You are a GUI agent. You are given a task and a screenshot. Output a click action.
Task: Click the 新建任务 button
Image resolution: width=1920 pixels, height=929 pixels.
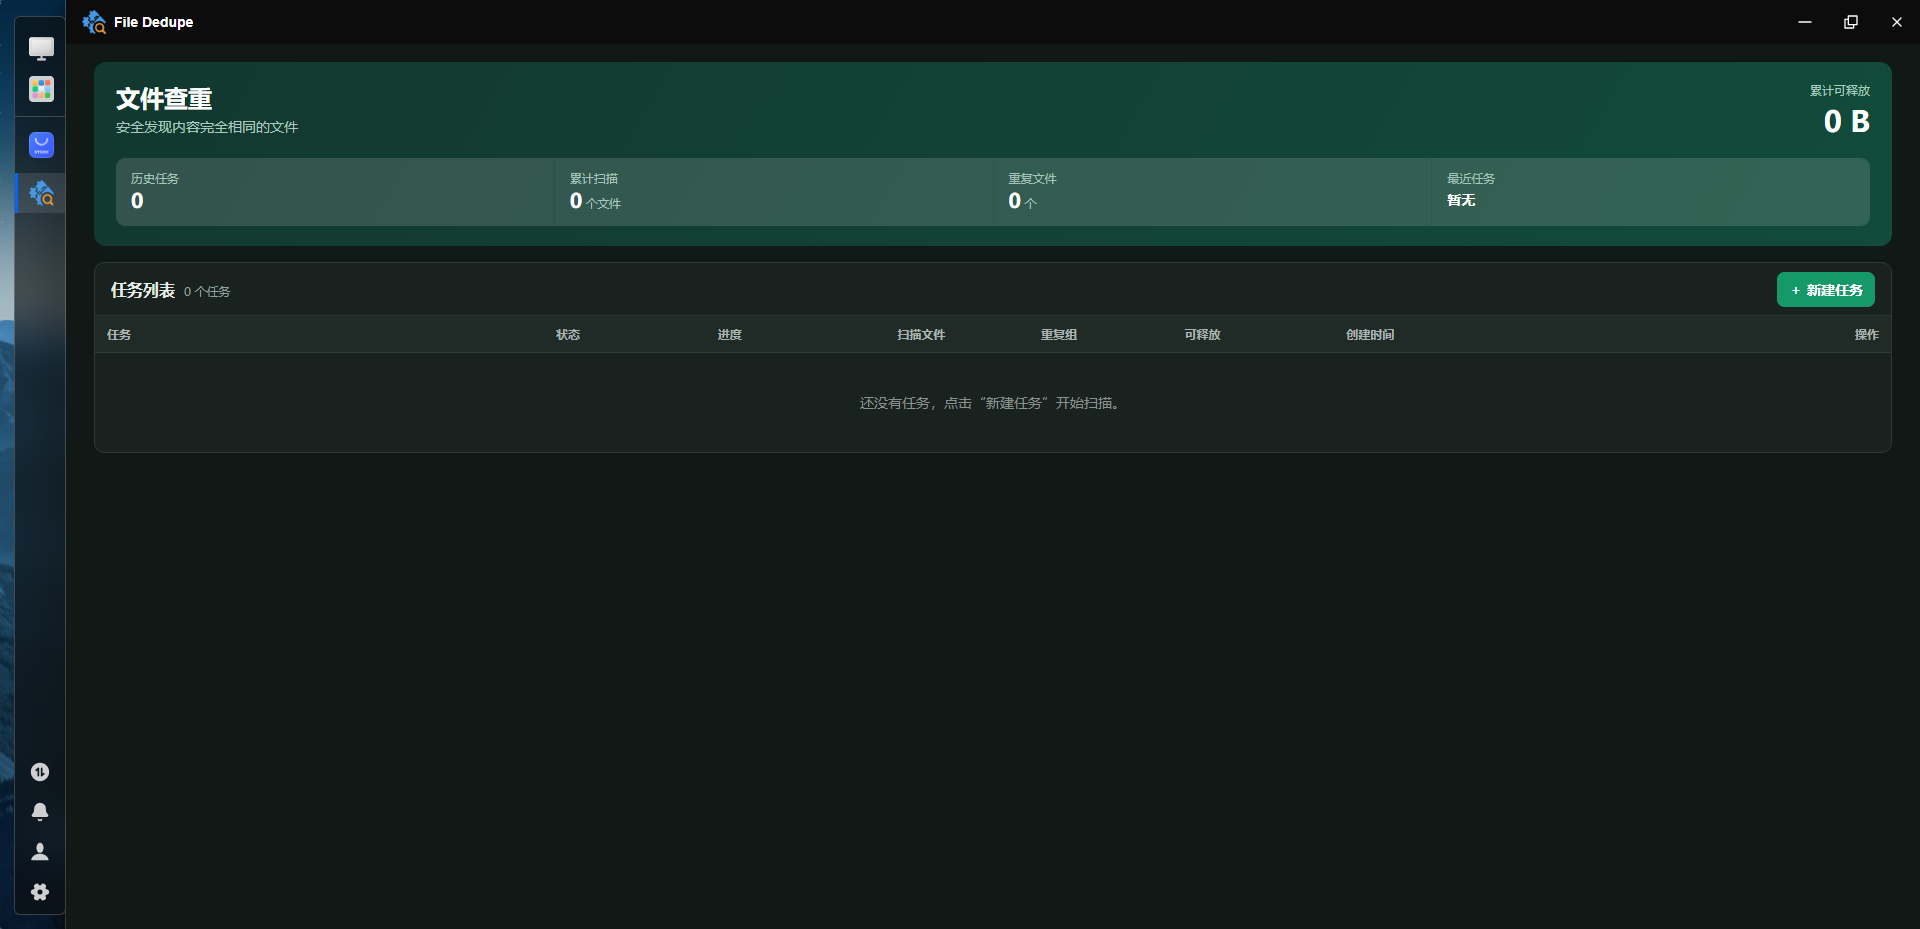click(x=1825, y=290)
